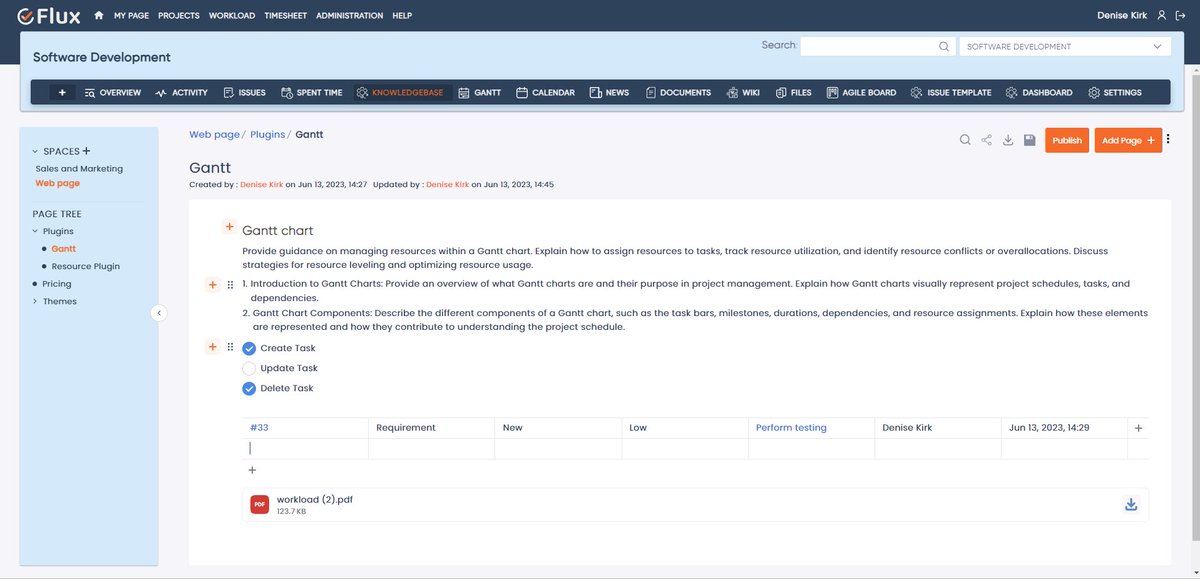The height and width of the screenshot is (579, 1200).
Task: Open the Software Development project dropdown
Action: point(1065,46)
